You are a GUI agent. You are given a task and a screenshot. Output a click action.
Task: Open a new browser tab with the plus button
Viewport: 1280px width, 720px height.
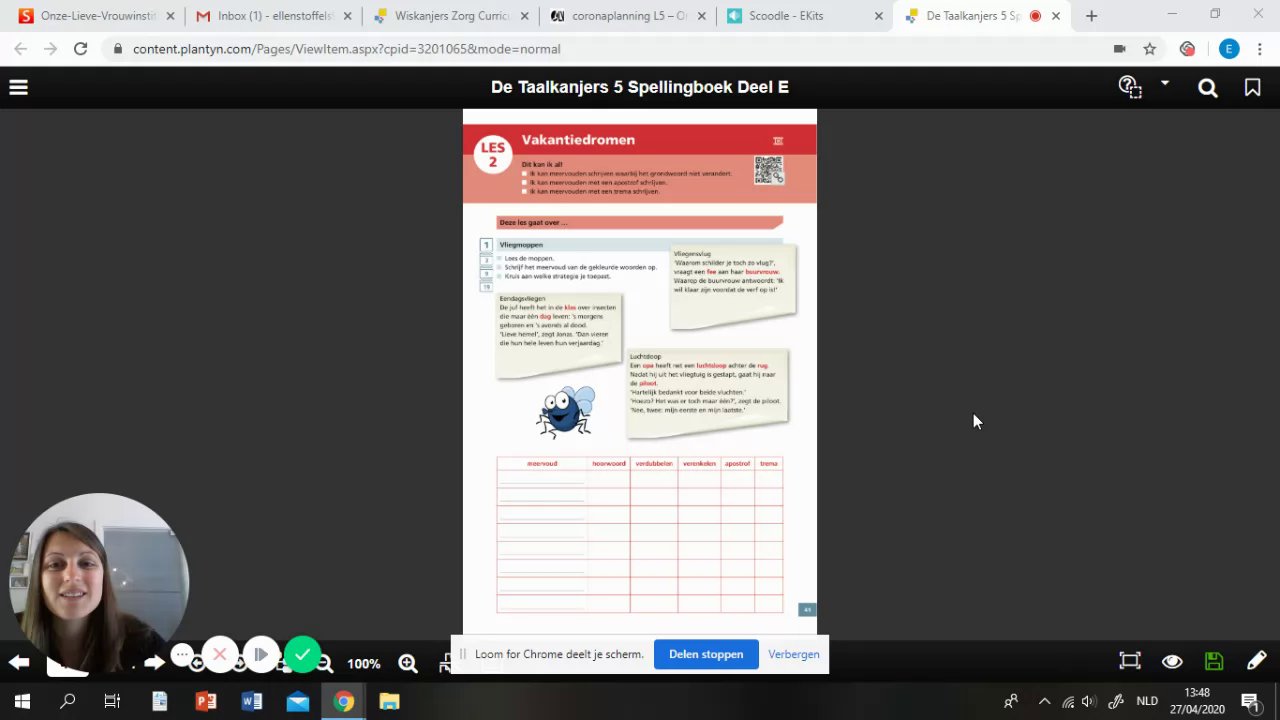1091,16
